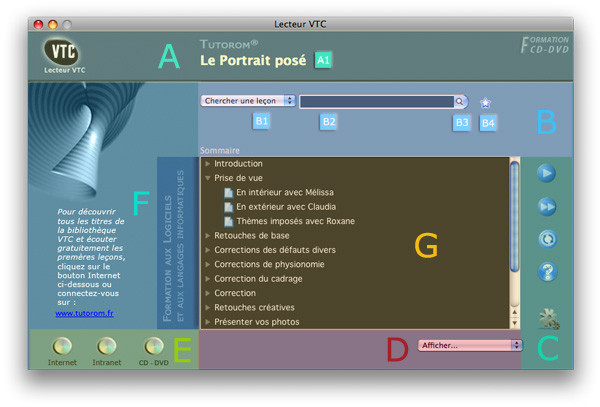
Task: Click the 'Sommaire' heading
Action: [220, 150]
